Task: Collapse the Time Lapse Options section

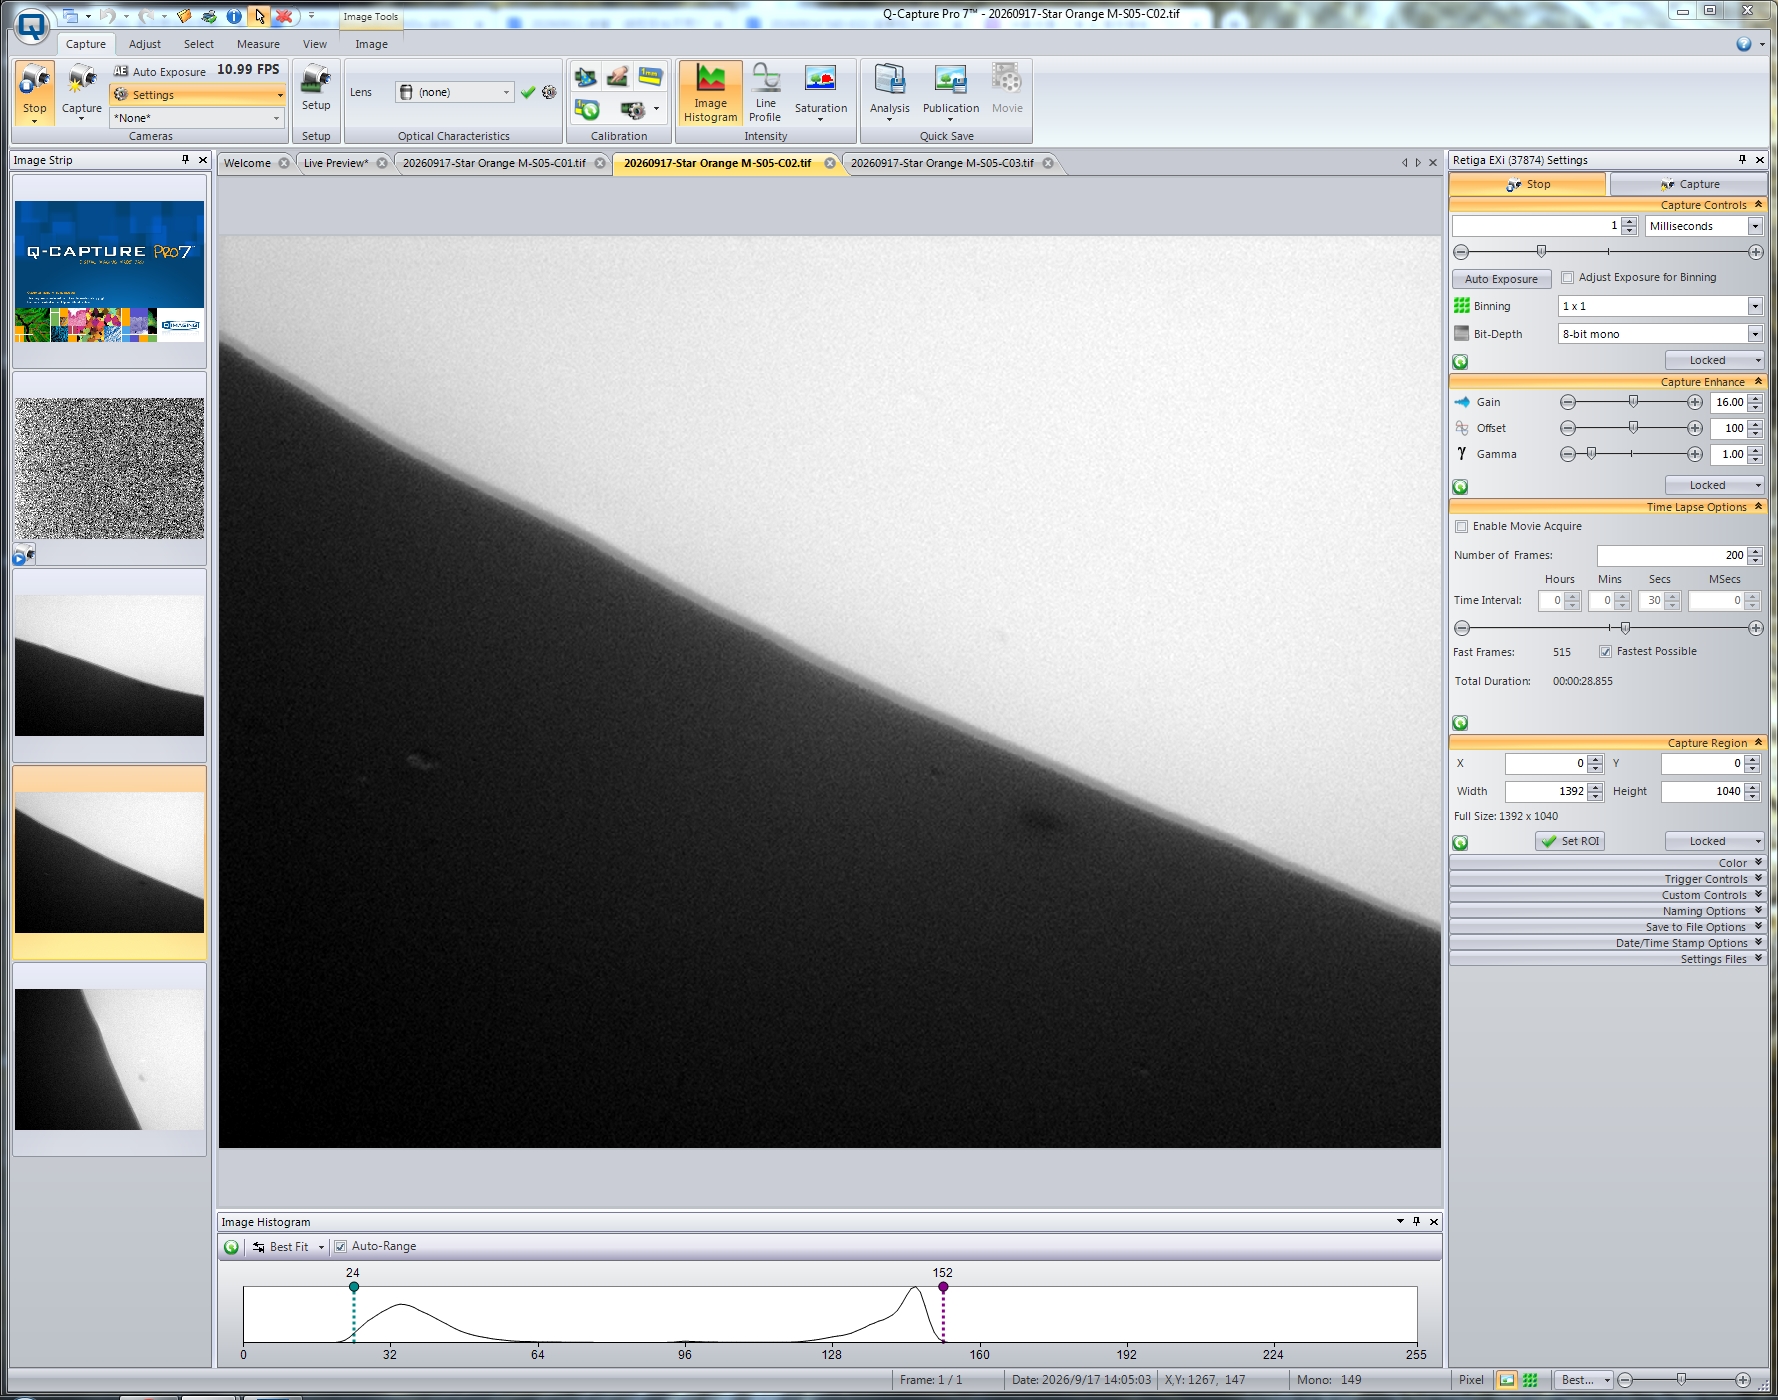Action: coord(1607,507)
